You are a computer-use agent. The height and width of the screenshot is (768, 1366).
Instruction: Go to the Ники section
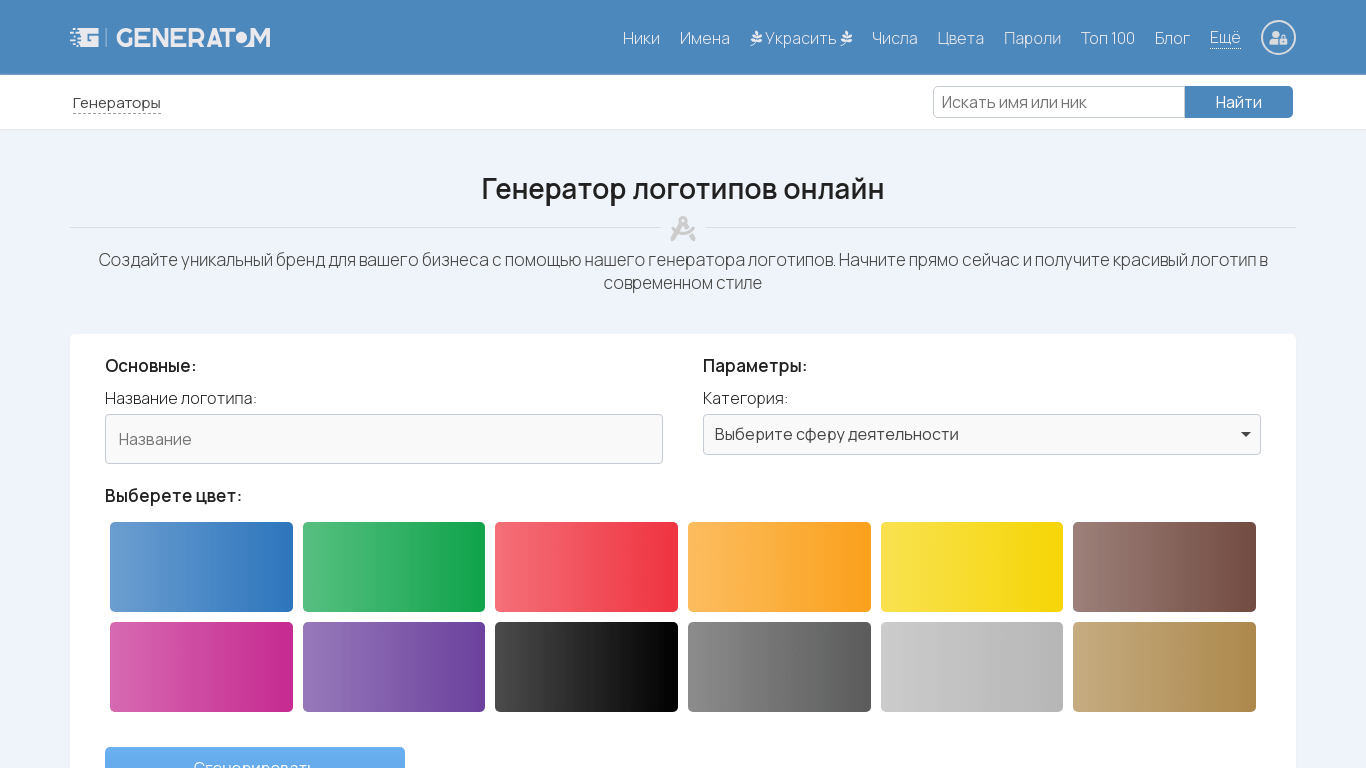(x=641, y=38)
